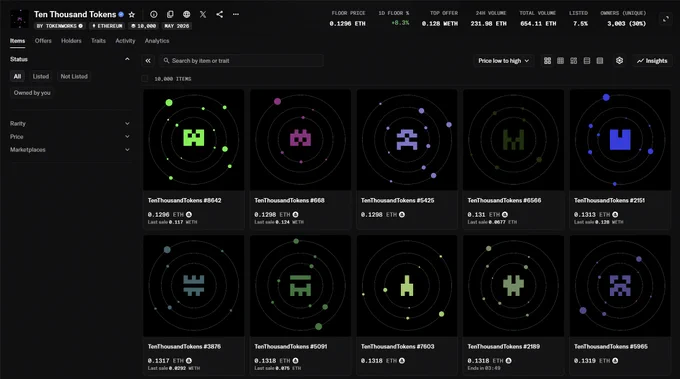The width and height of the screenshot is (680, 379).
Task: Select the Not Listed status filter
Action: pos(74,76)
